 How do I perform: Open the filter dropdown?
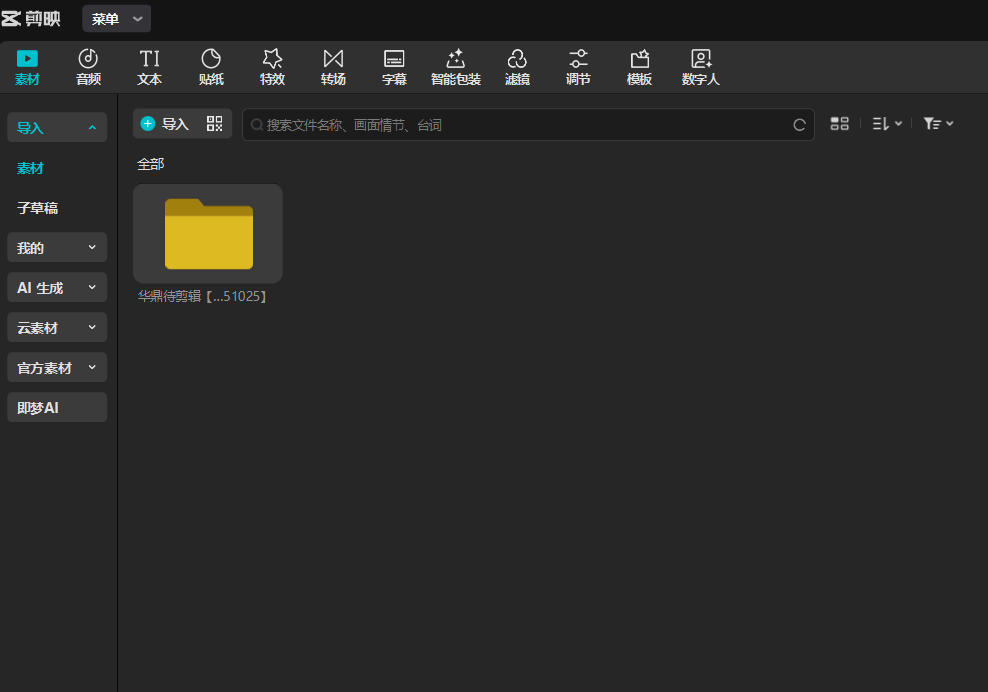point(938,124)
